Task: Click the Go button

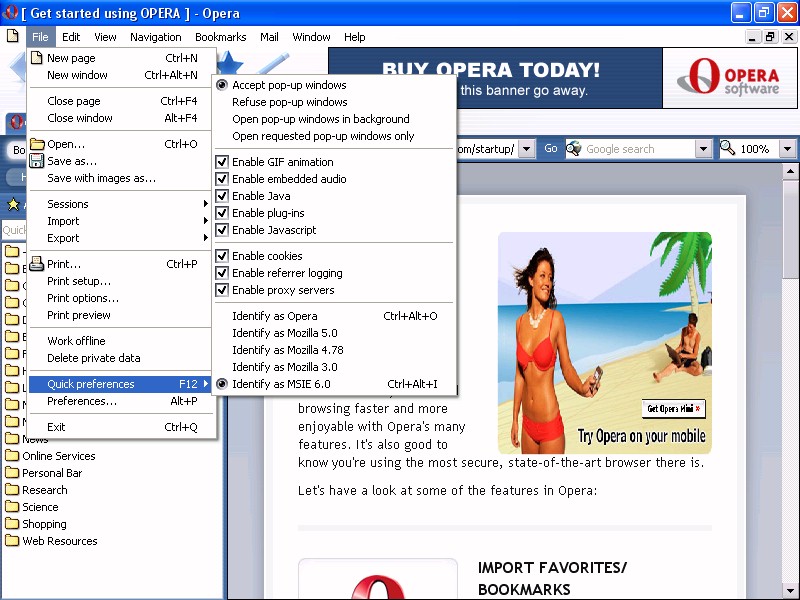Action: pyautogui.click(x=551, y=148)
